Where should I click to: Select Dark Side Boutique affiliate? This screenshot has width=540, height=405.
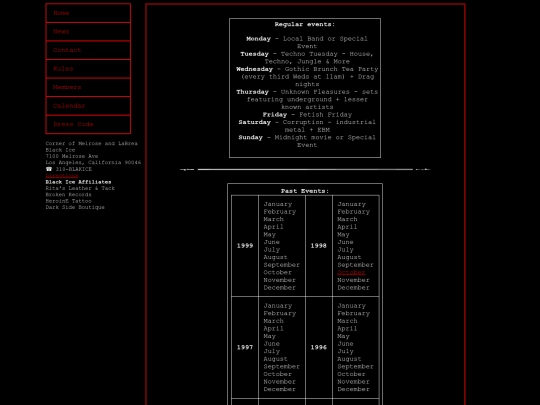(x=75, y=207)
